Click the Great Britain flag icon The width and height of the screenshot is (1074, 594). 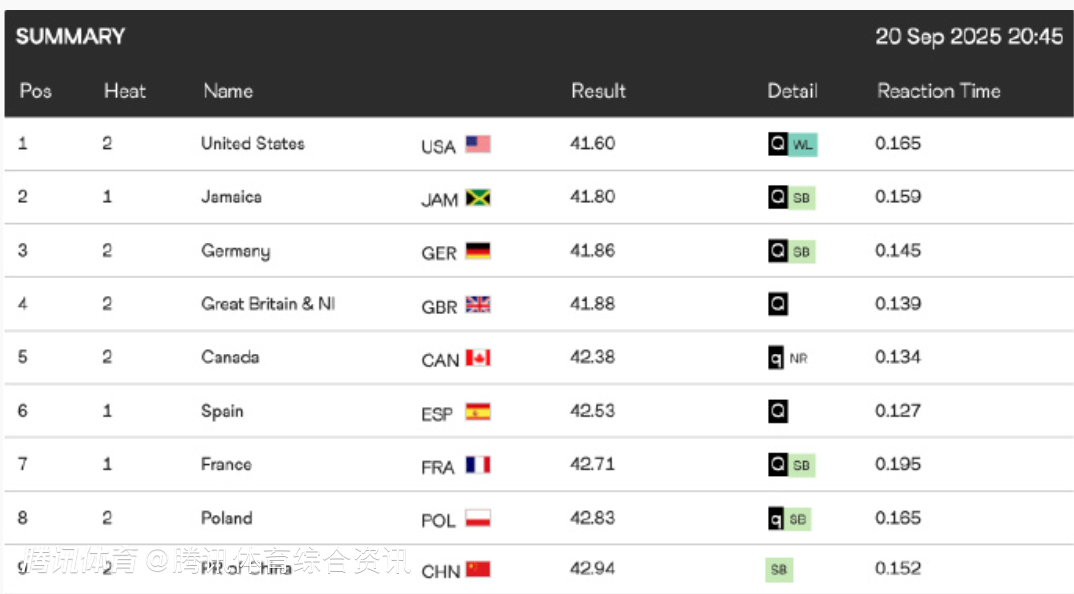(x=478, y=304)
